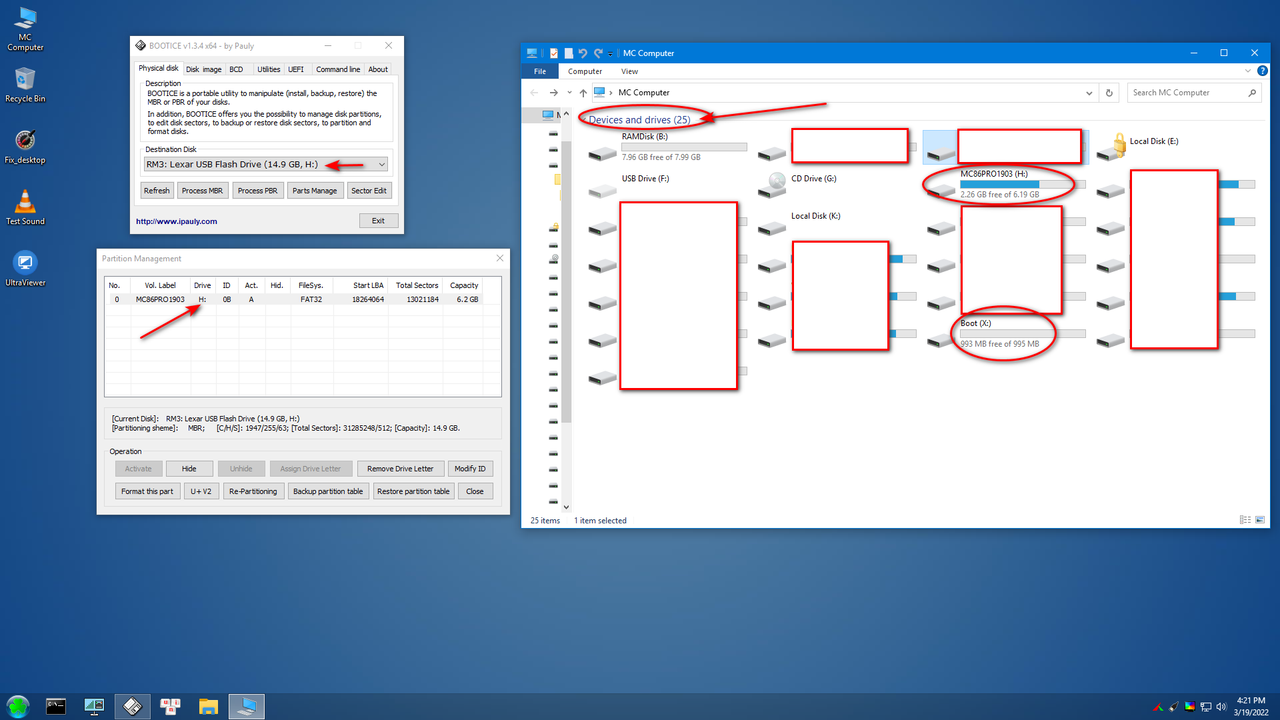
Task: Open the Computer ribbon tab
Action: [x=585, y=71]
